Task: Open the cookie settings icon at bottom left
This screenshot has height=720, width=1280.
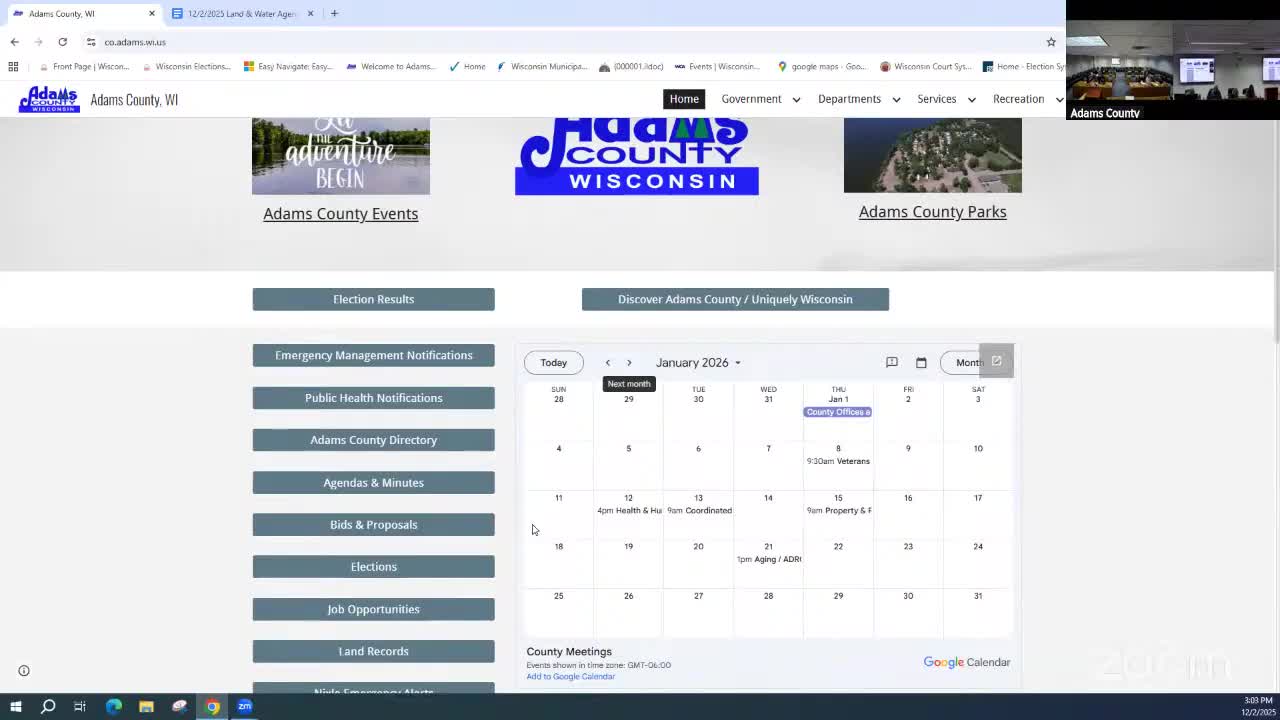Action: pos(24,671)
